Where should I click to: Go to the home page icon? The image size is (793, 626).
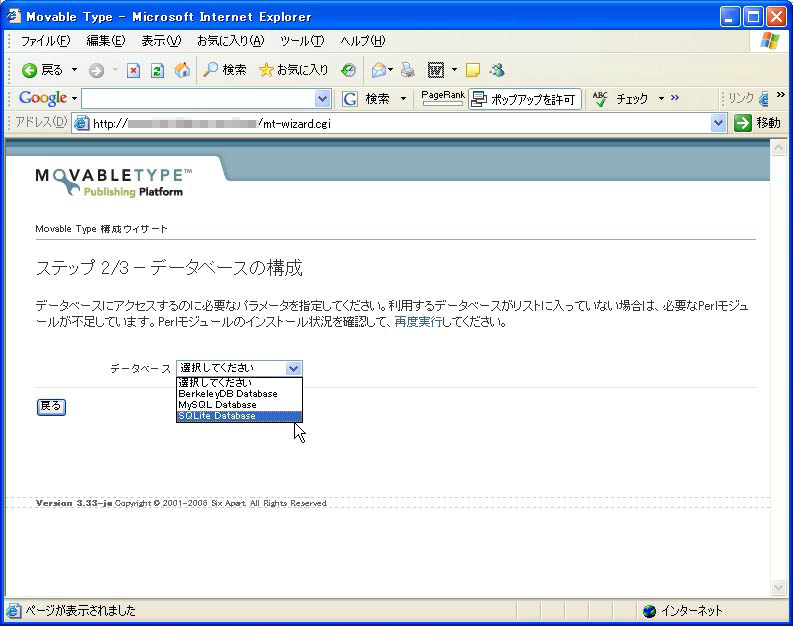182,70
